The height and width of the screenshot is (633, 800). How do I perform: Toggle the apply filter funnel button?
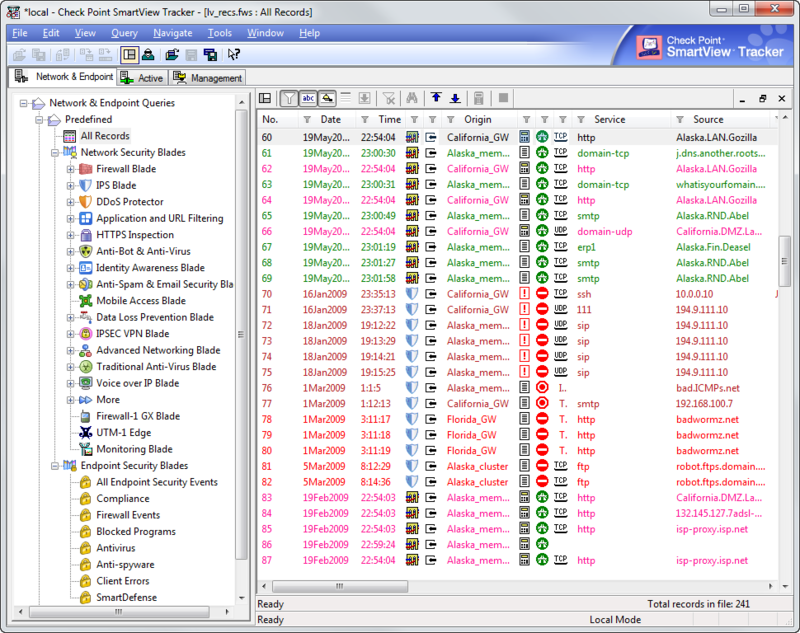(x=289, y=98)
